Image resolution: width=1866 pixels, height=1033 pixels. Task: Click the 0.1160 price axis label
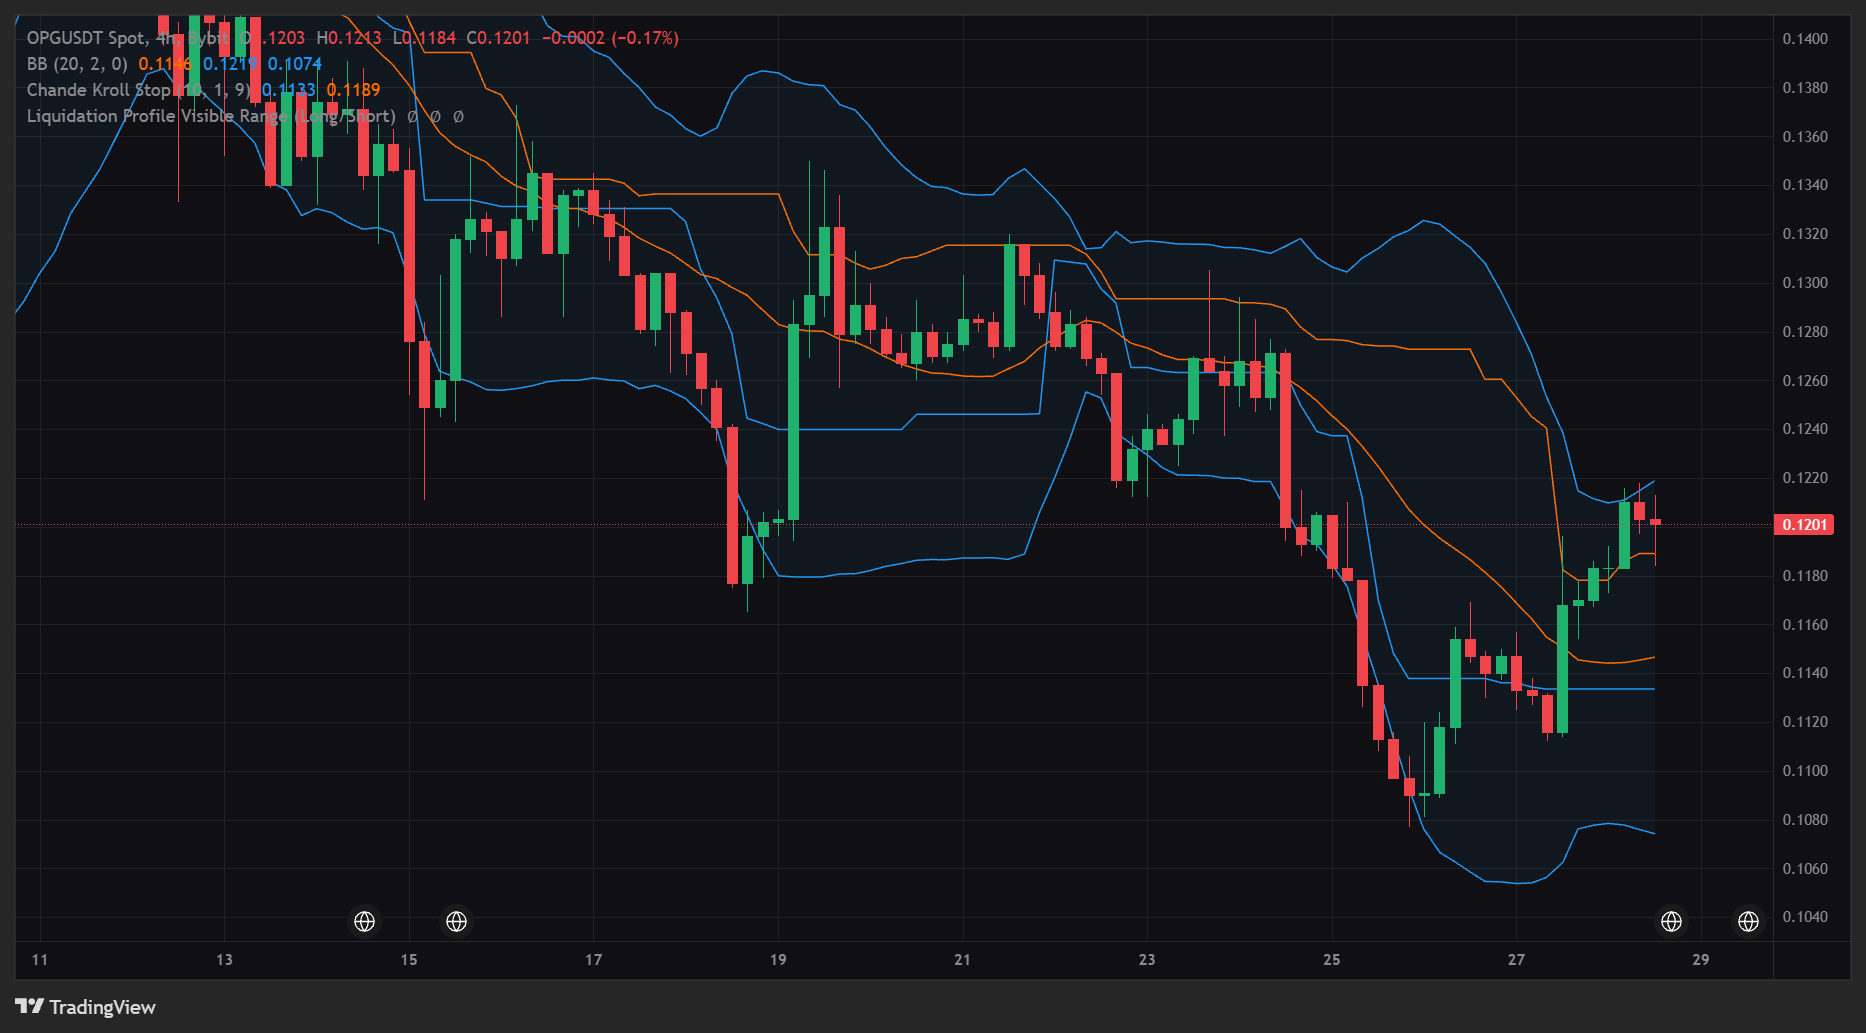1805,625
